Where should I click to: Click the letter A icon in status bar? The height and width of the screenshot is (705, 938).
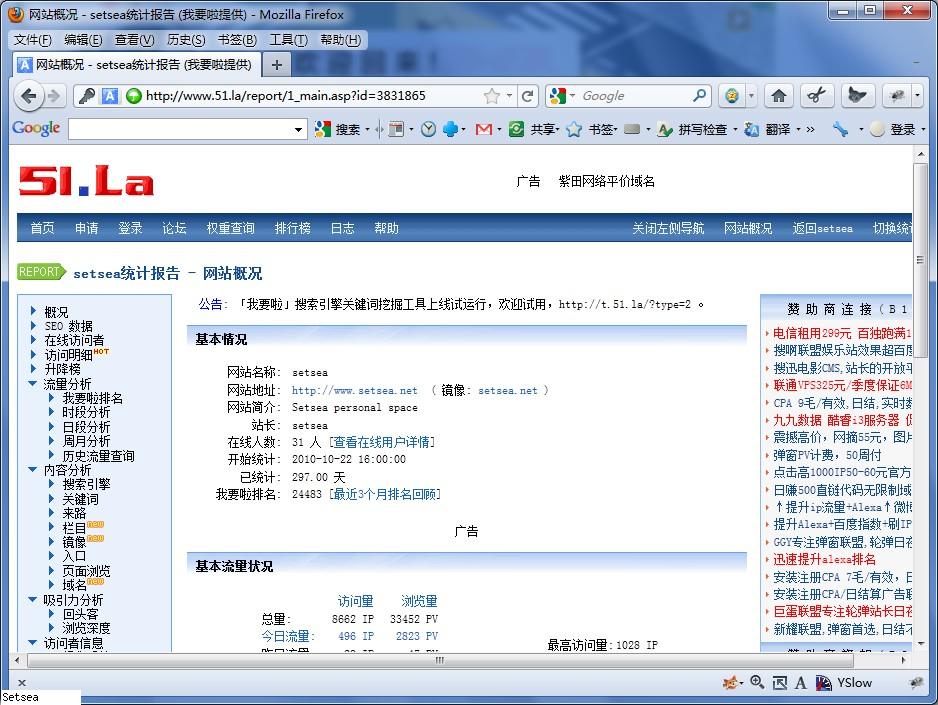(800, 682)
